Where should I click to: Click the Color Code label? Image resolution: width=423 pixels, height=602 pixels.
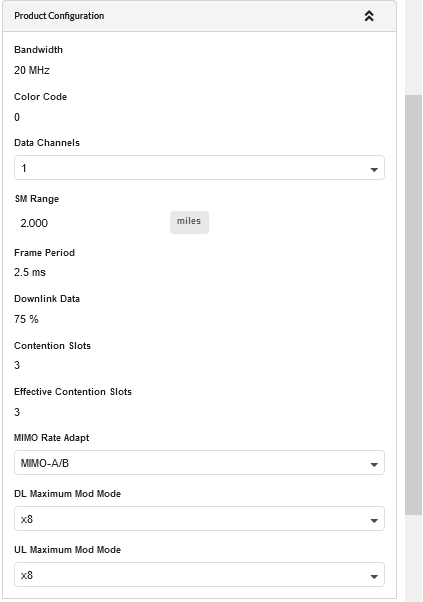[40, 96]
